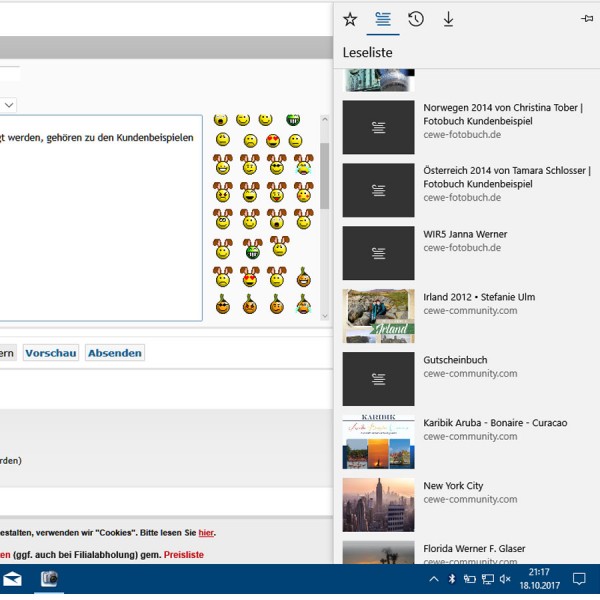Insert the green grinning bunny-ear smiley
600x600 pixels.
[x=253, y=249]
